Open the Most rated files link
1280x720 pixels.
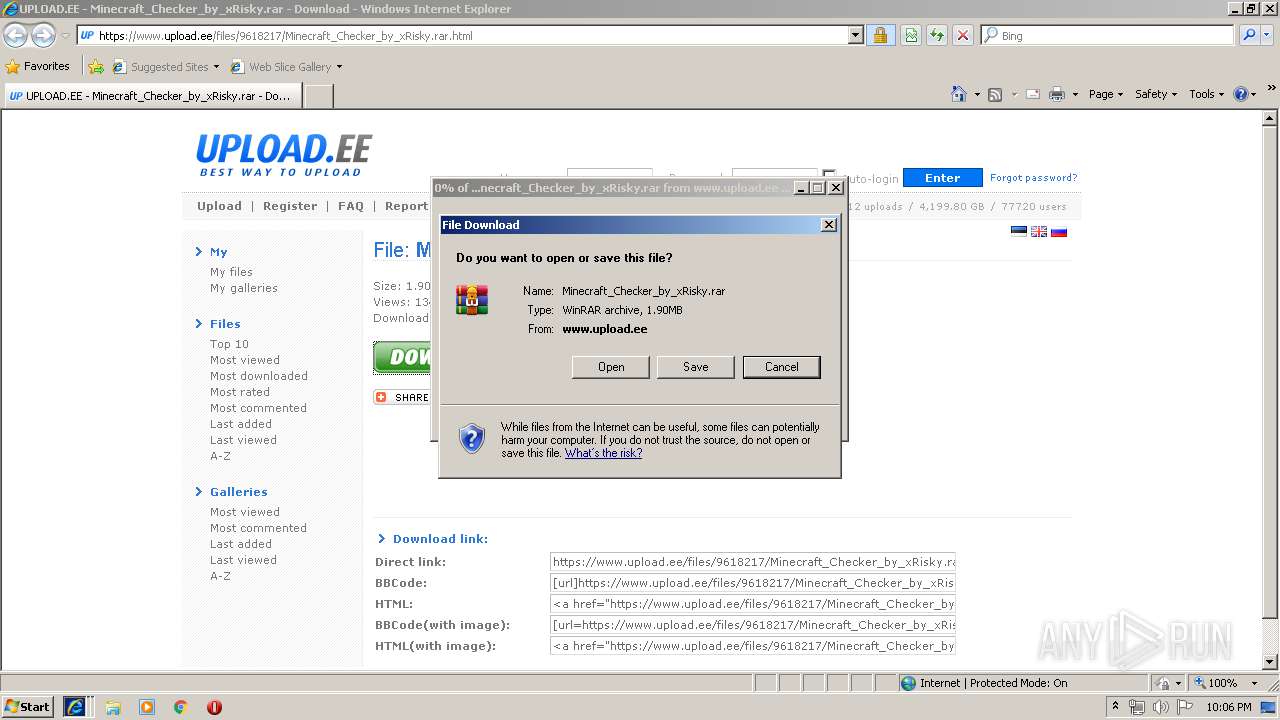coord(240,392)
